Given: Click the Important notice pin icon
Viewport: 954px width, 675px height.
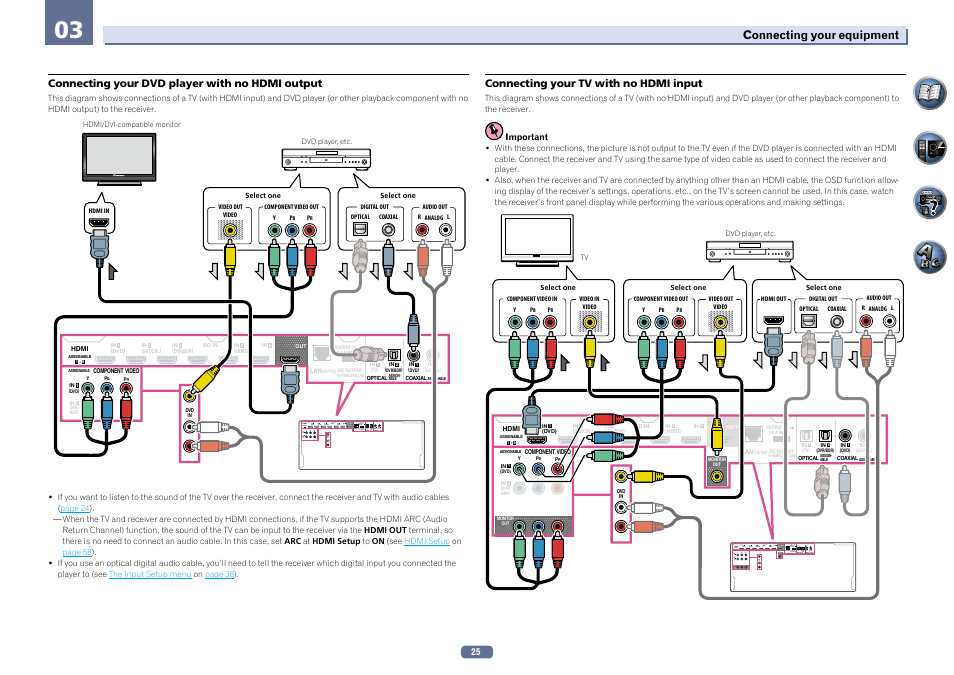Looking at the screenshot, I should click(x=493, y=131).
